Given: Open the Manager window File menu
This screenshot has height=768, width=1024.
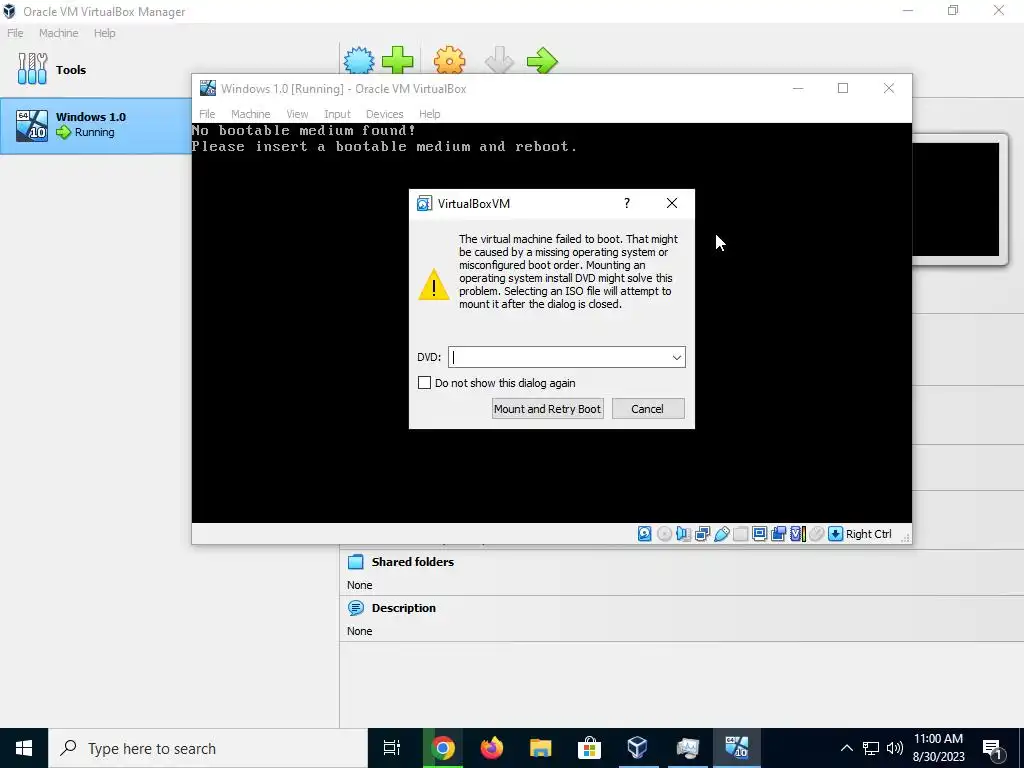Looking at the screenshot, I should click(x=15, y=33).
